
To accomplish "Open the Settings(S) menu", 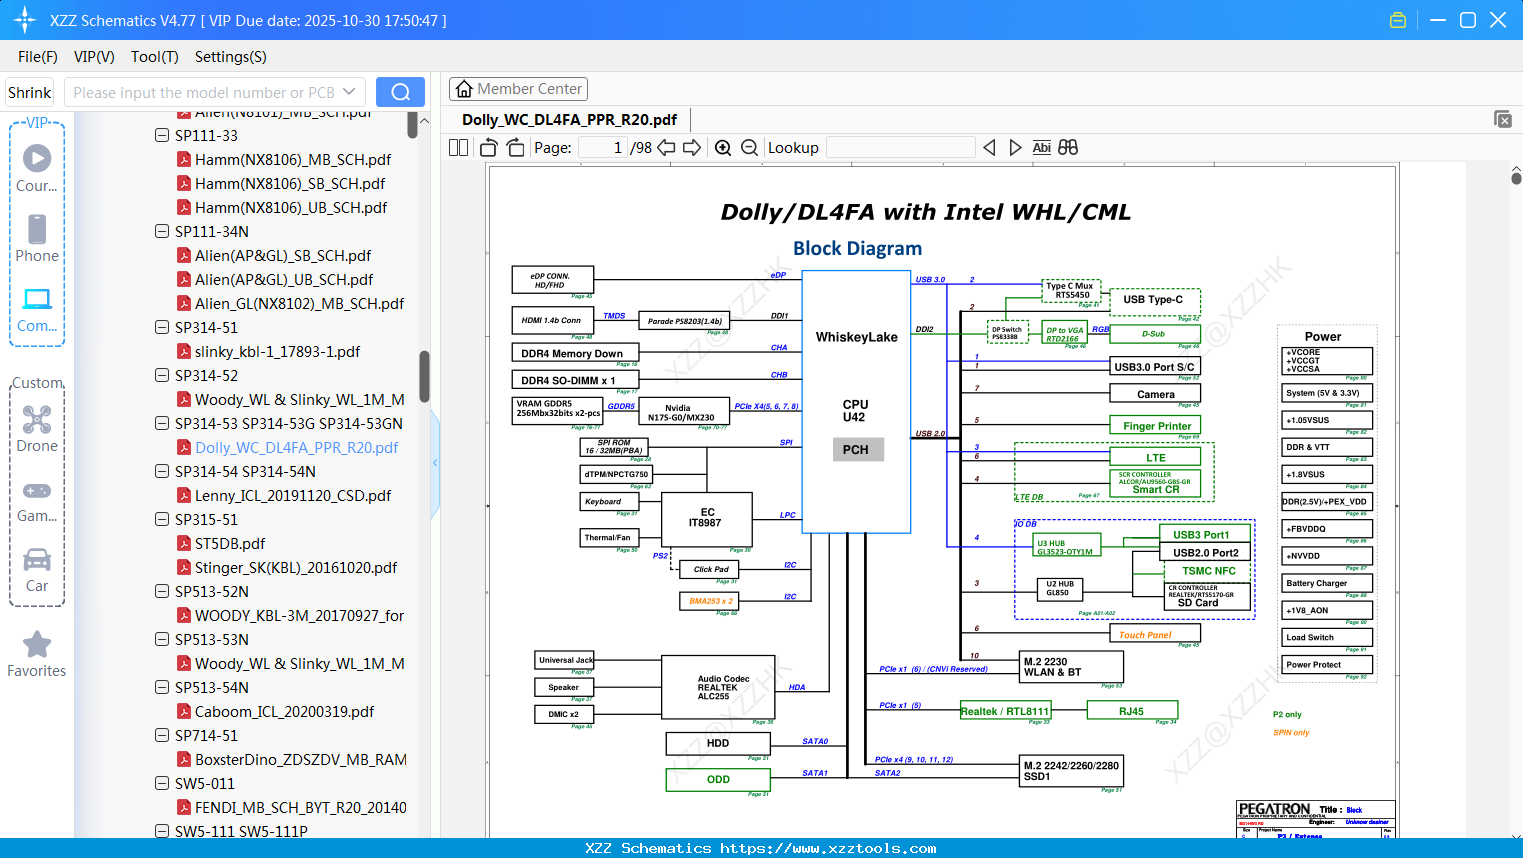I will click(x=230, y=57).
